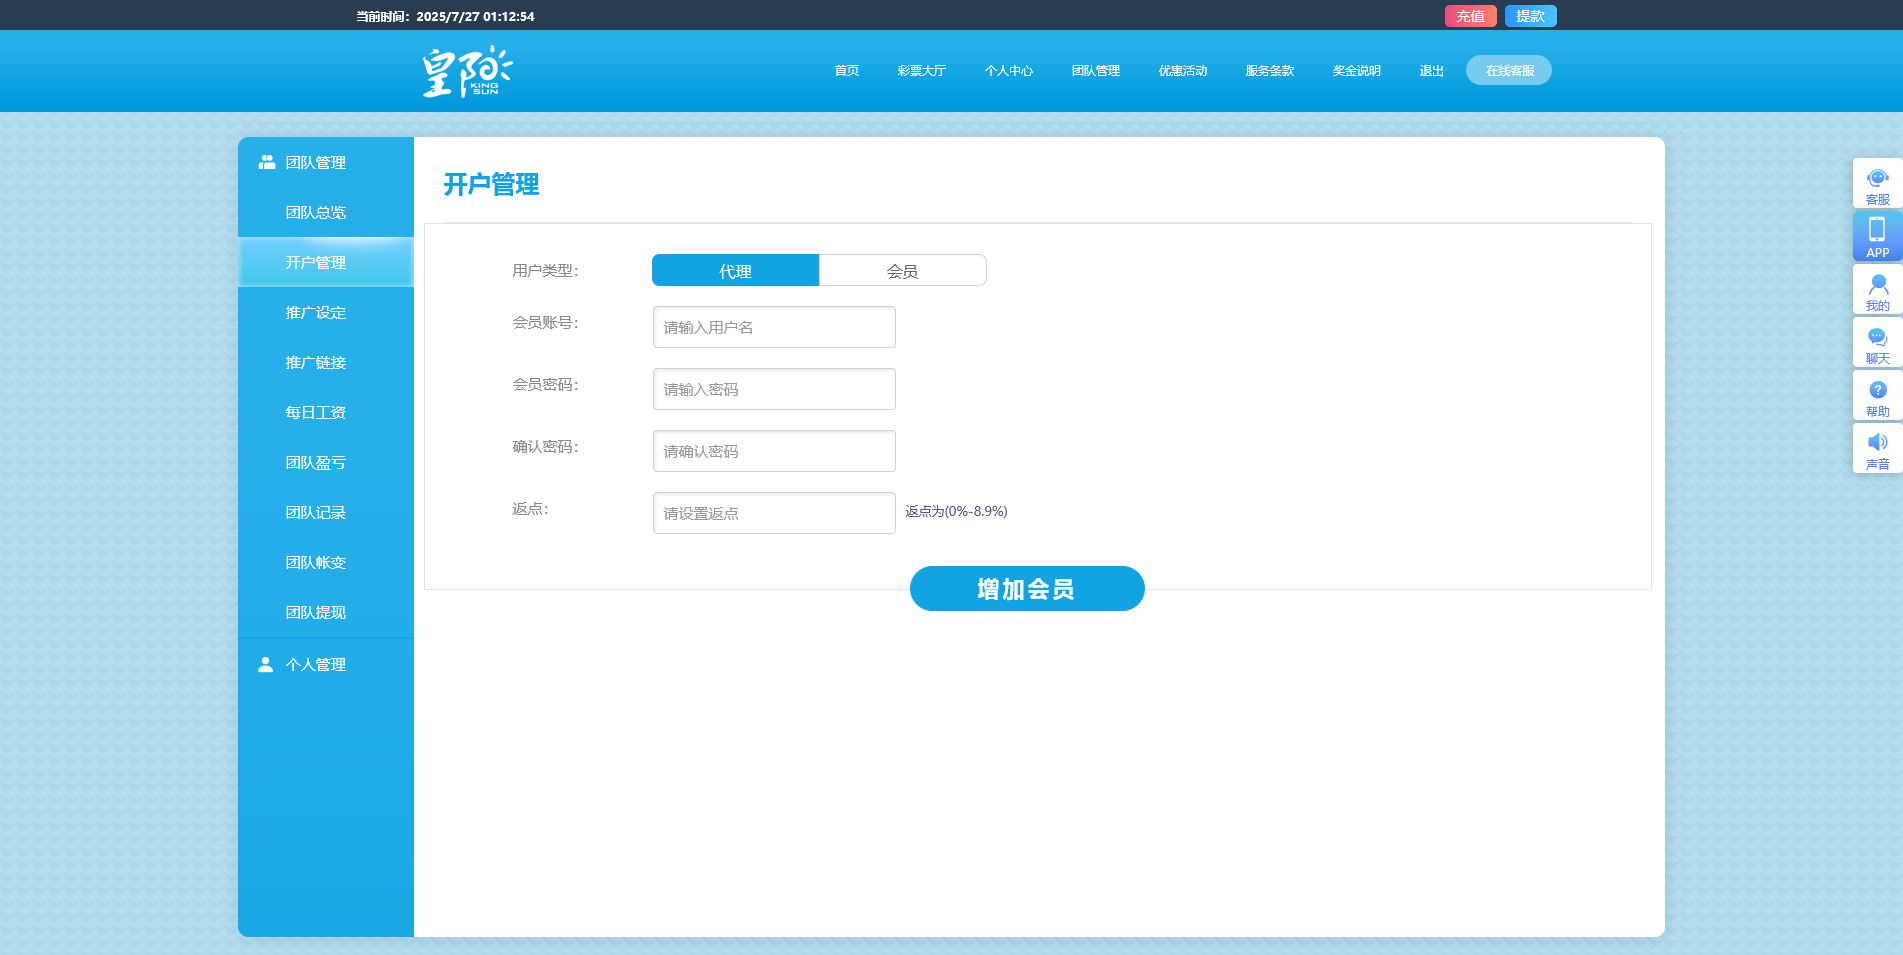The image size is (1903, 955).
Task: Click the 开户管理 page heading
Action: click(491, 184)
